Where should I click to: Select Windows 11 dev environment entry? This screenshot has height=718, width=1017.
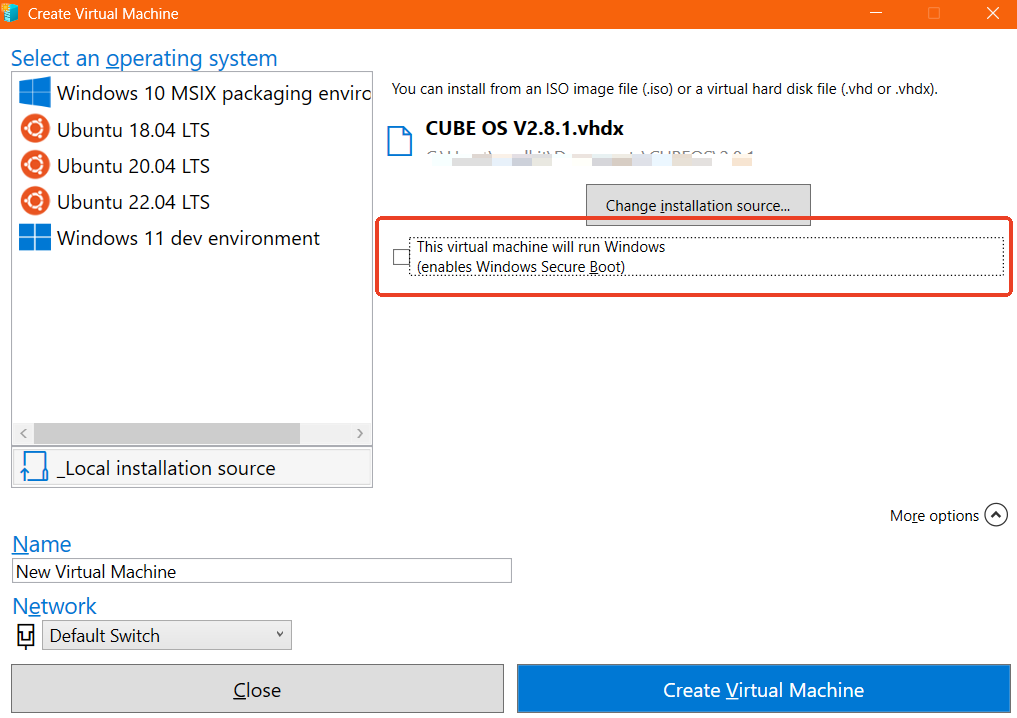188,238
